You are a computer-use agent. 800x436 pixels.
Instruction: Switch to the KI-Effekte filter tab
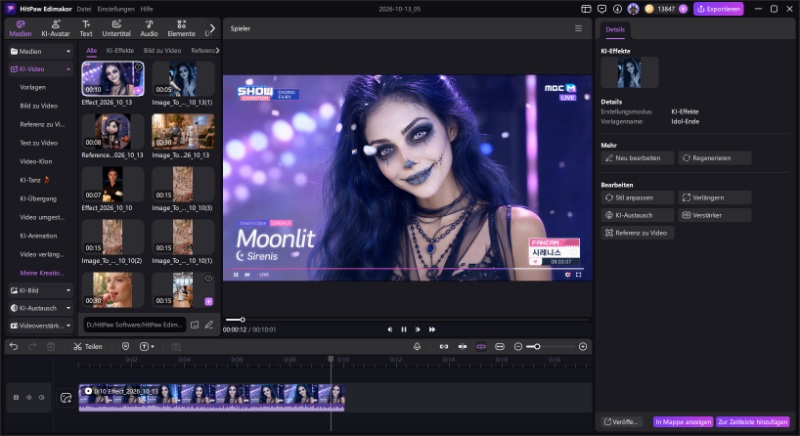tap(120, 50)
